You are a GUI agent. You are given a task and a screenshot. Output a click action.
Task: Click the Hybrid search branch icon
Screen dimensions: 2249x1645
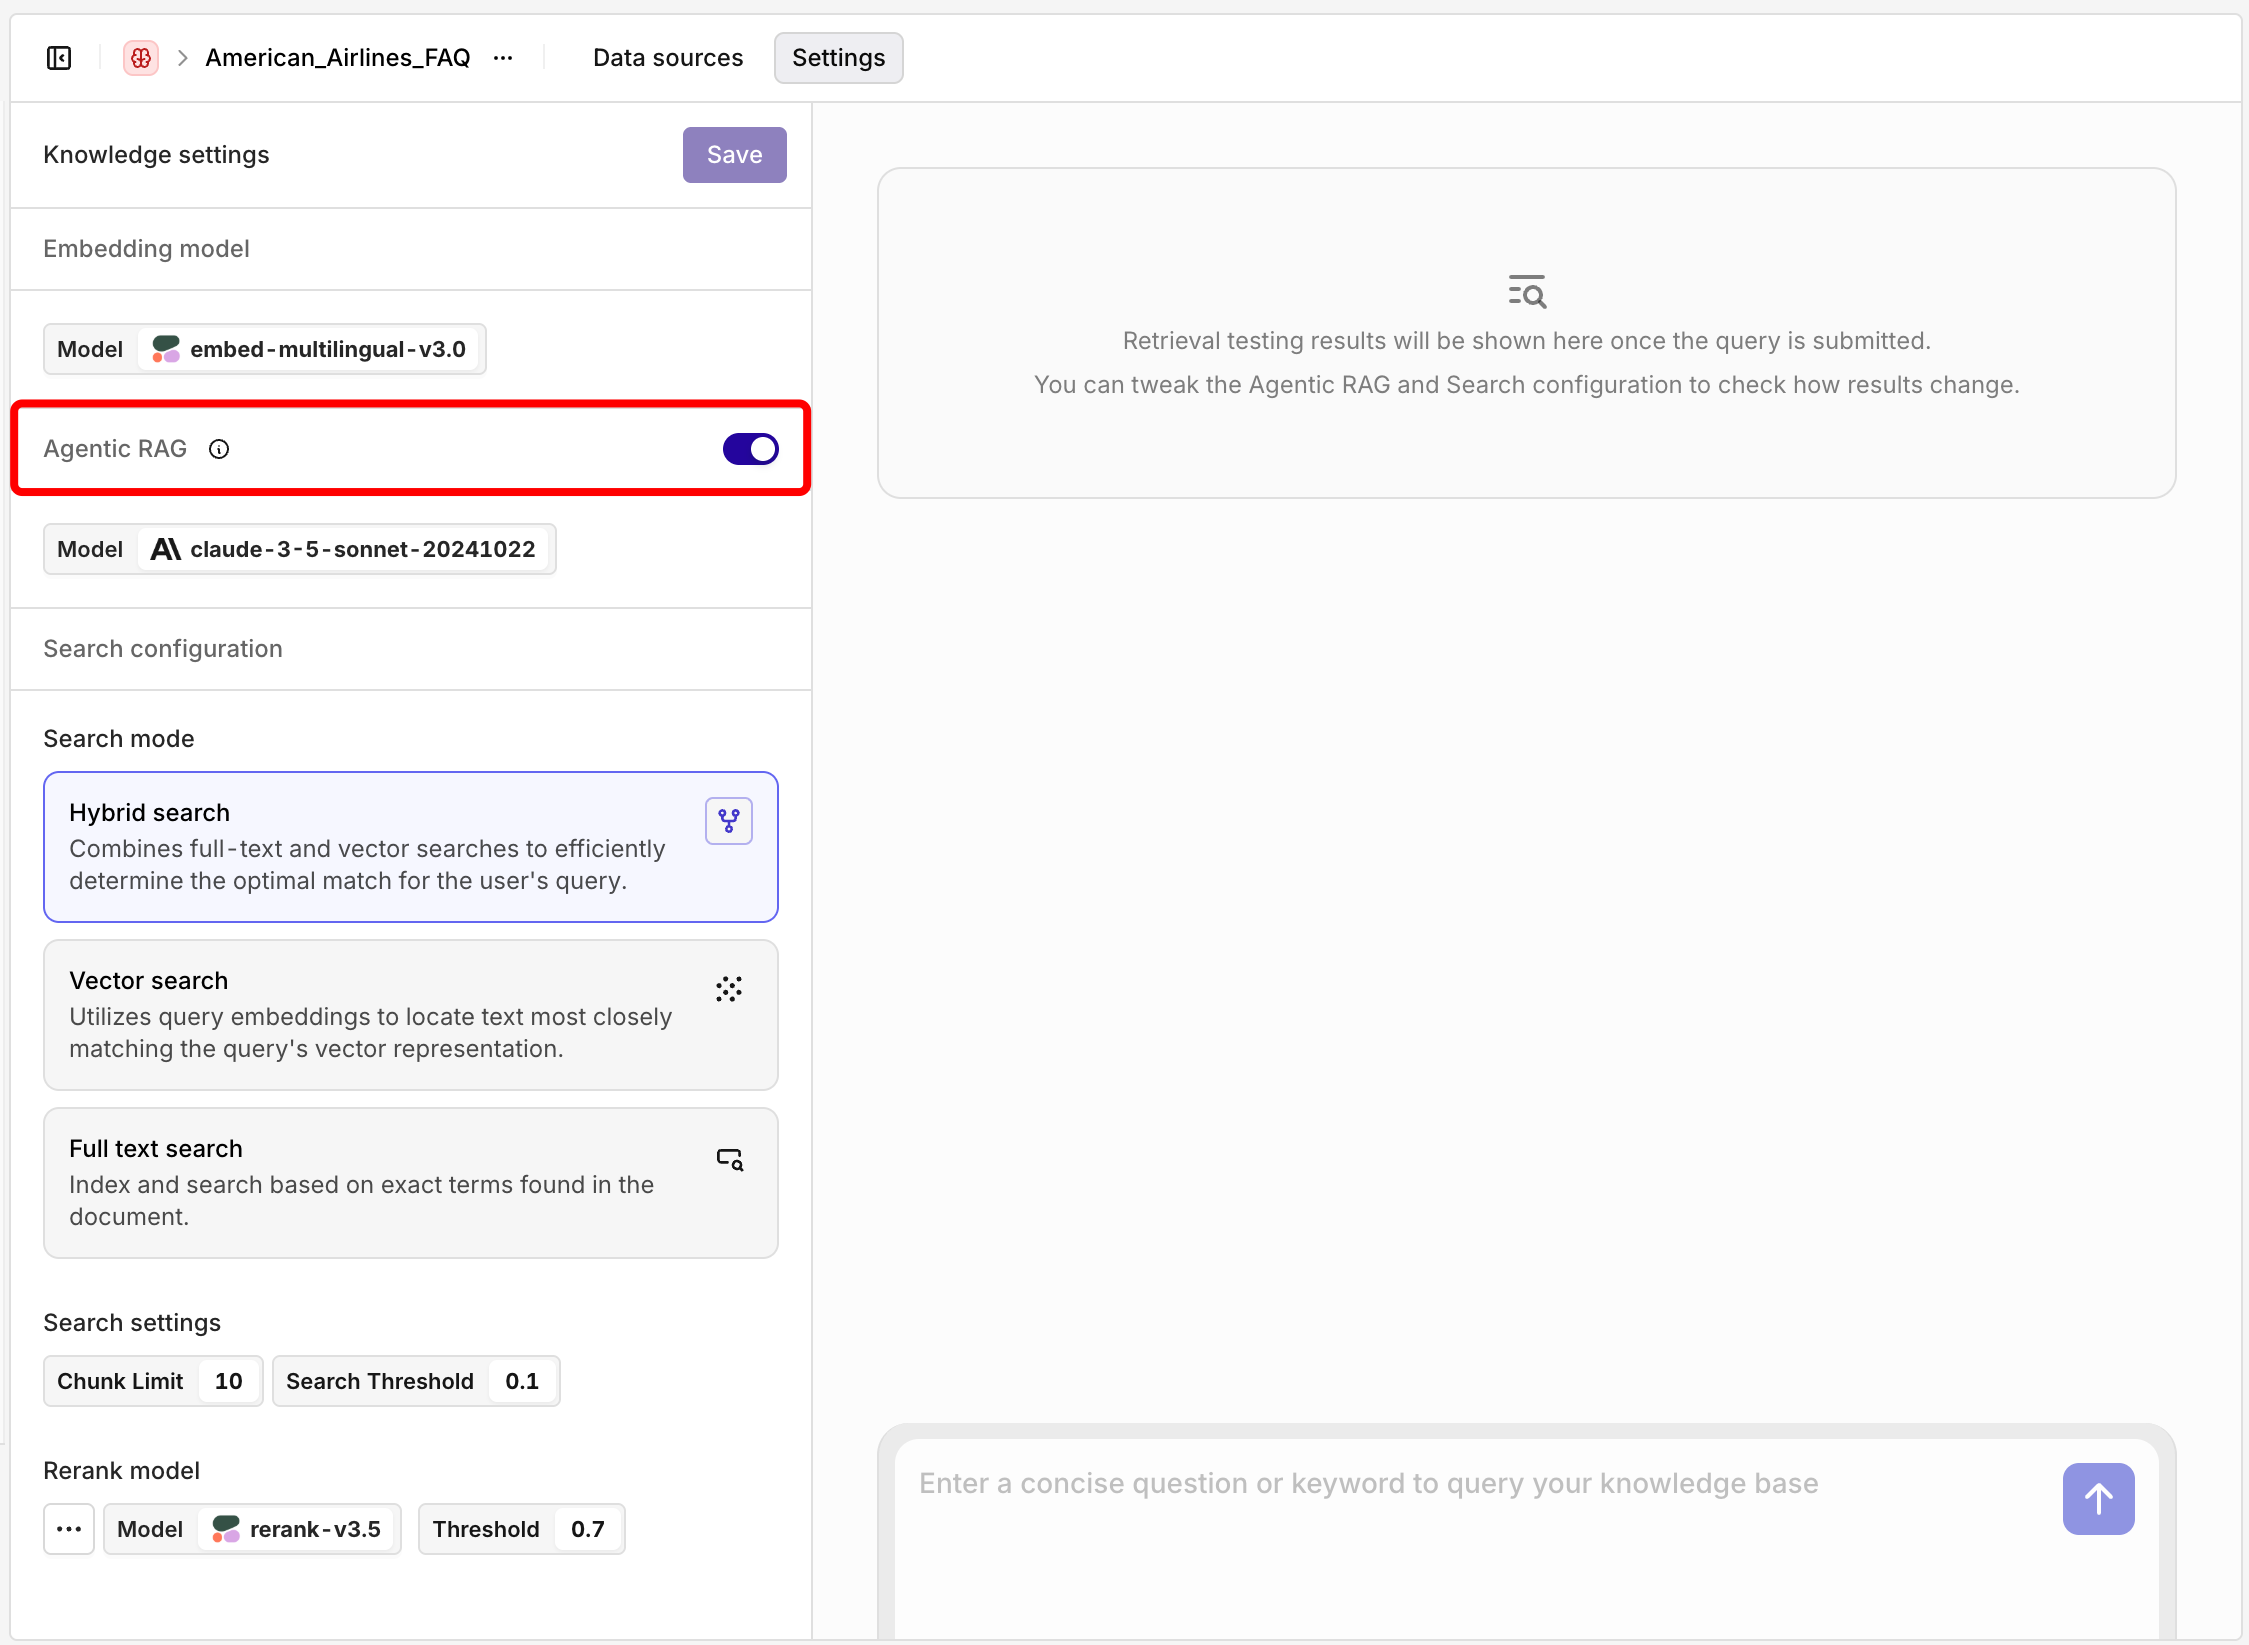point(729,821)
